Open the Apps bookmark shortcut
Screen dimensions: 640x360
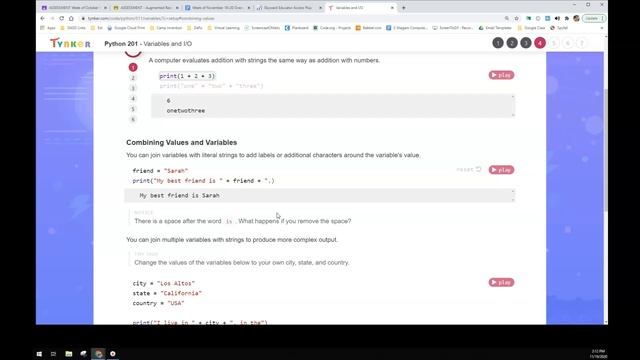[x=48, y=28]
